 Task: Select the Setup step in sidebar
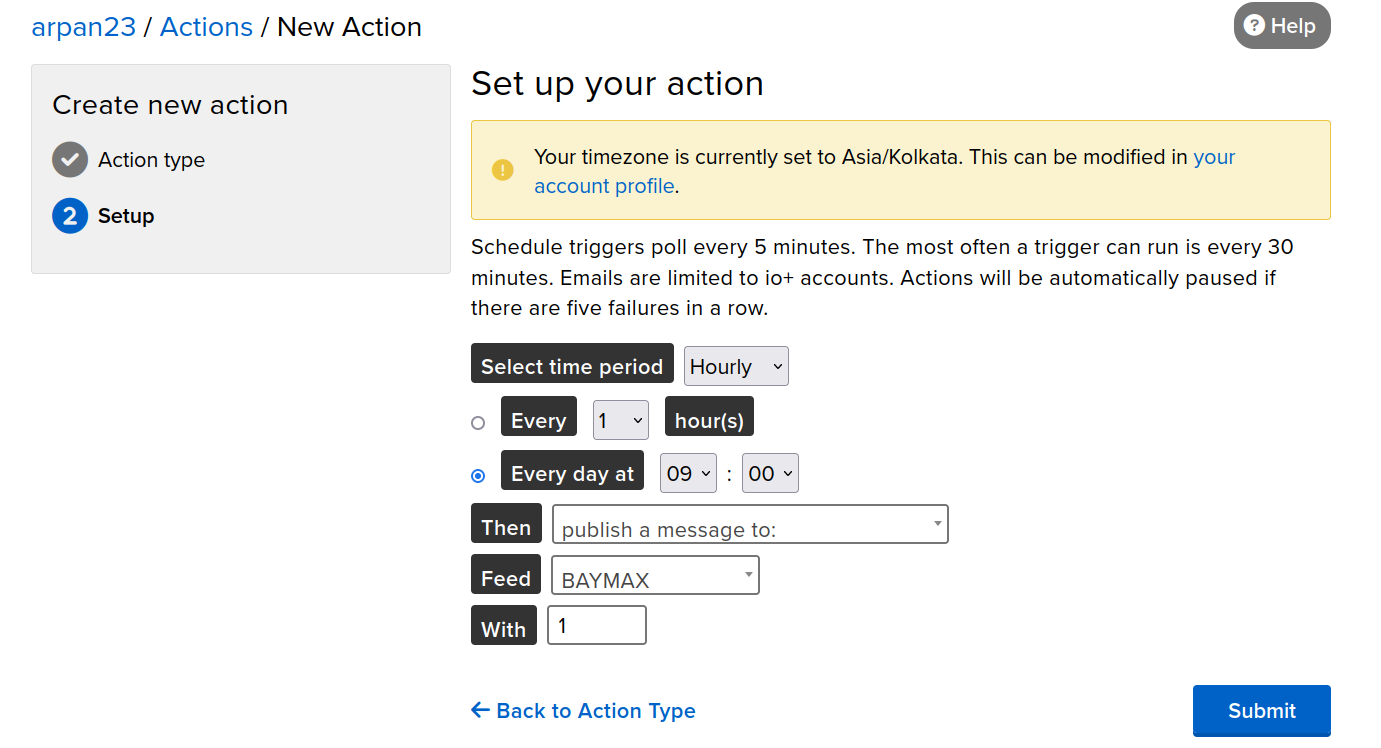(126, 216)
